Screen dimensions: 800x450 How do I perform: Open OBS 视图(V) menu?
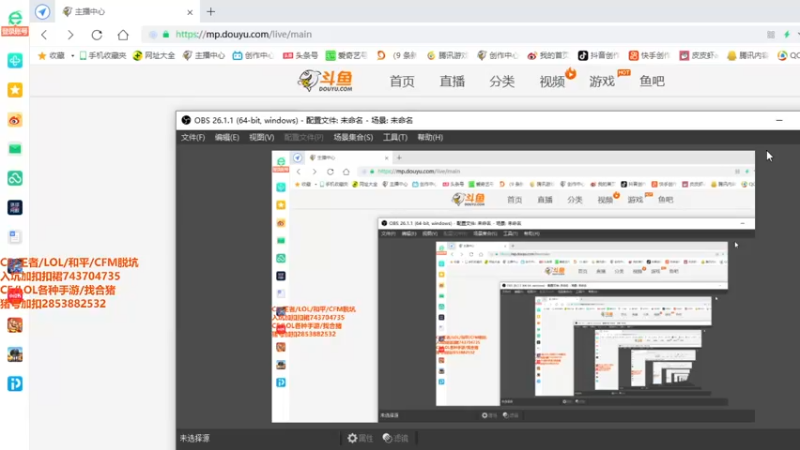click(262, 137)
